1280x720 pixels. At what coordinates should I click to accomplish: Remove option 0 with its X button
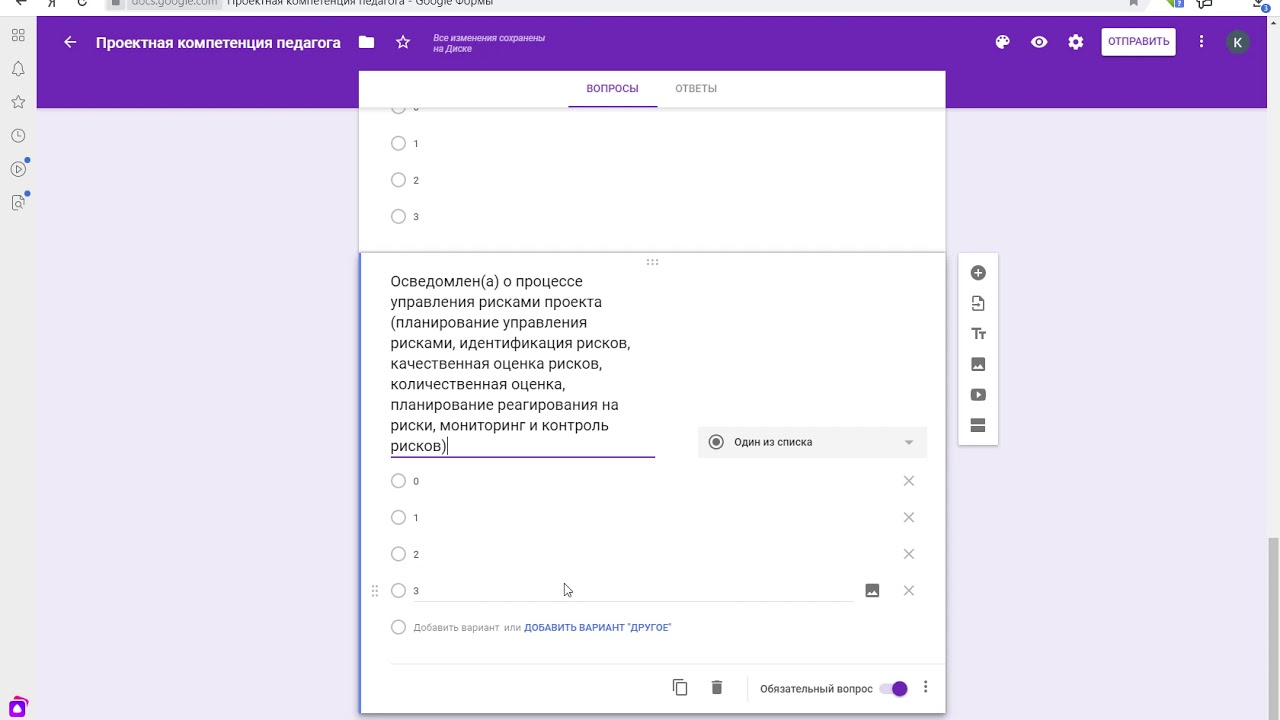(909, 481)
